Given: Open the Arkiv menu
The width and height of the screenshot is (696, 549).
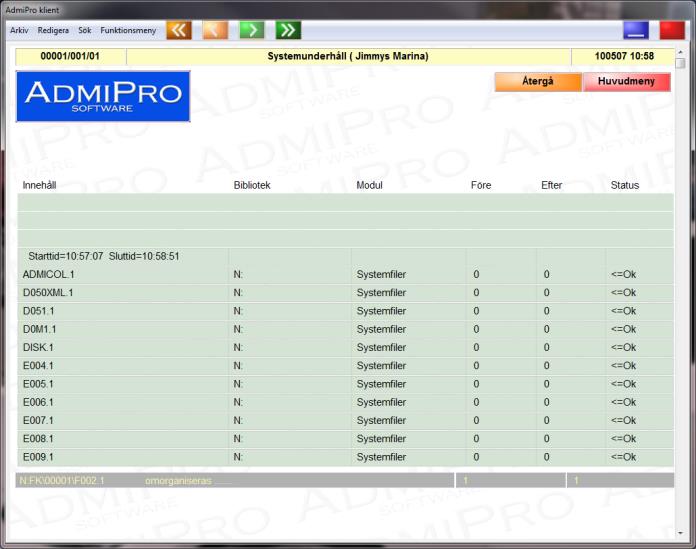Looking at the screenshot, I should [x=19, y=30].
